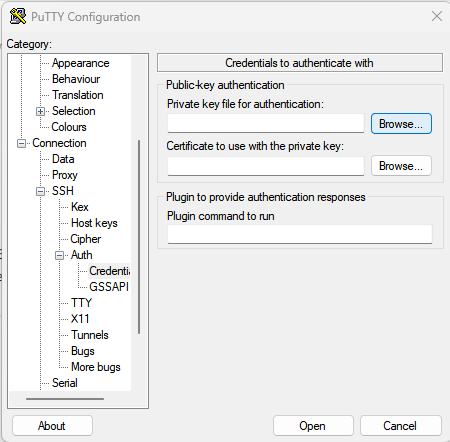Screen dimensions: 450x442
Task: Browse for a private key file
Action: (x=401, y=124)
